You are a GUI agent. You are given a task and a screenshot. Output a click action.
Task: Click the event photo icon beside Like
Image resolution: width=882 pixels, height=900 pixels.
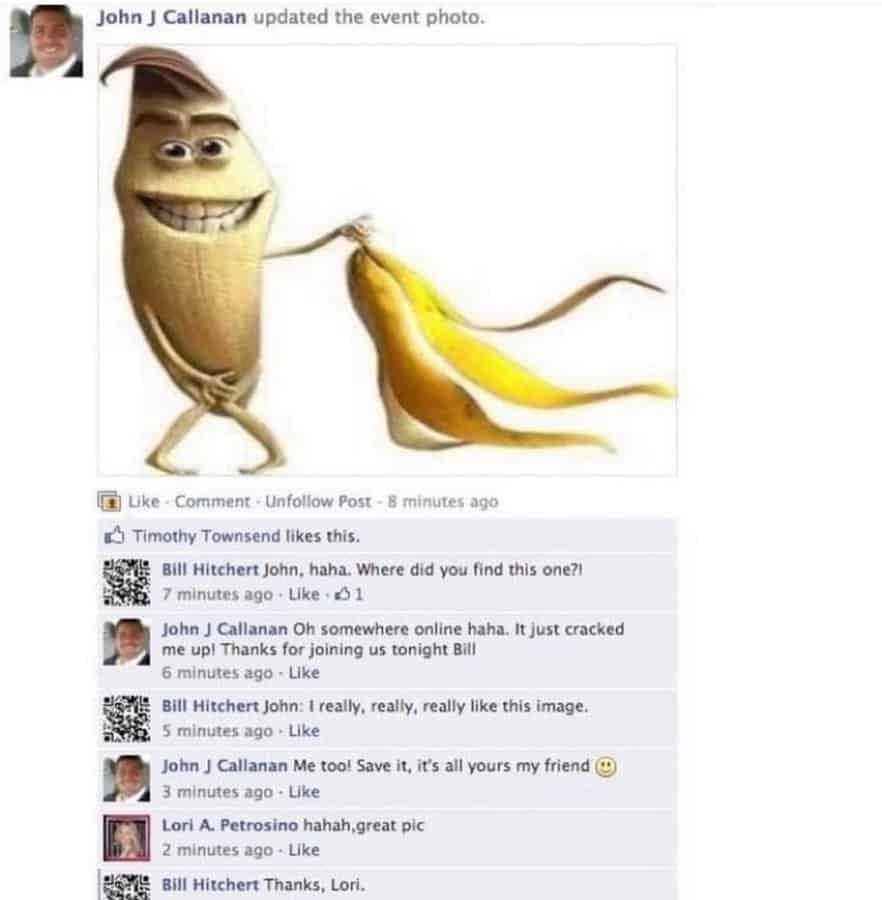tap(109, 502)
